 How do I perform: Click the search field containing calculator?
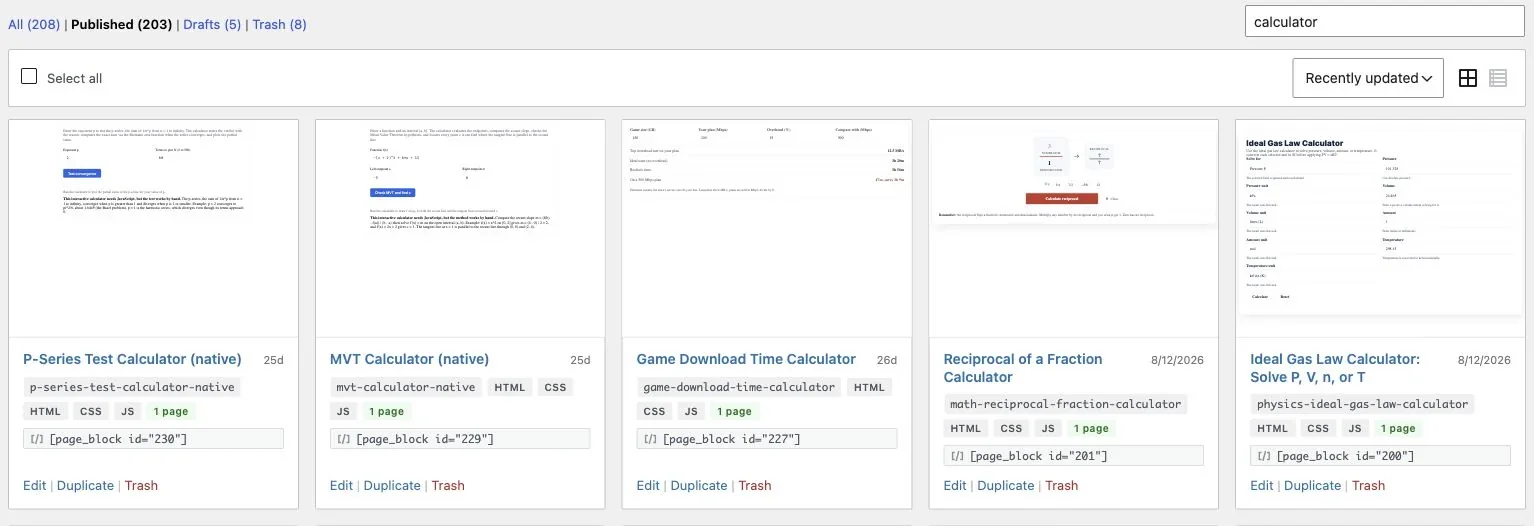pos(1384,21)
